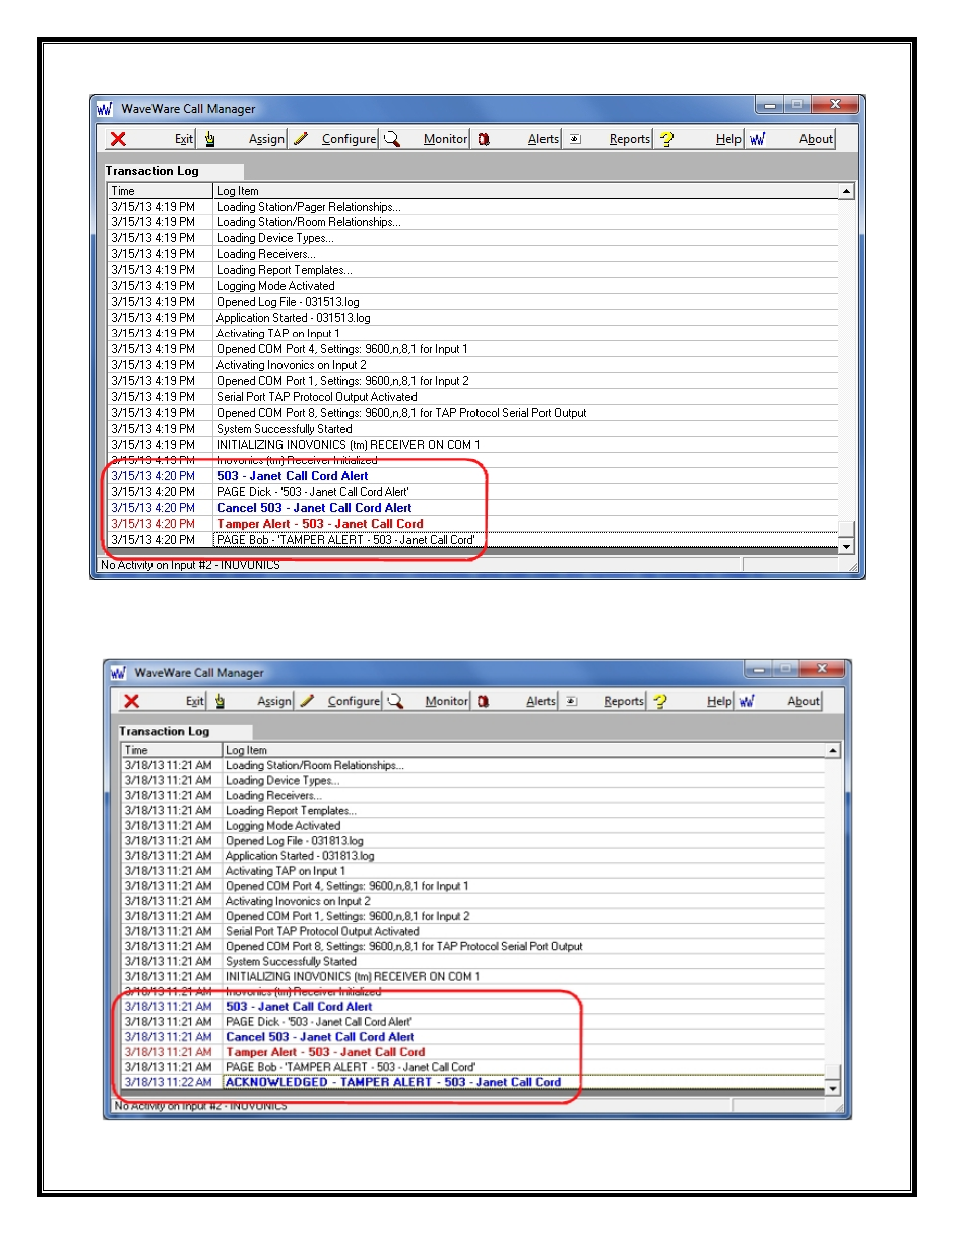
Task: Select 'Logging Mode Activated' row in 3/15/13 log
Action: coord(473,286)
